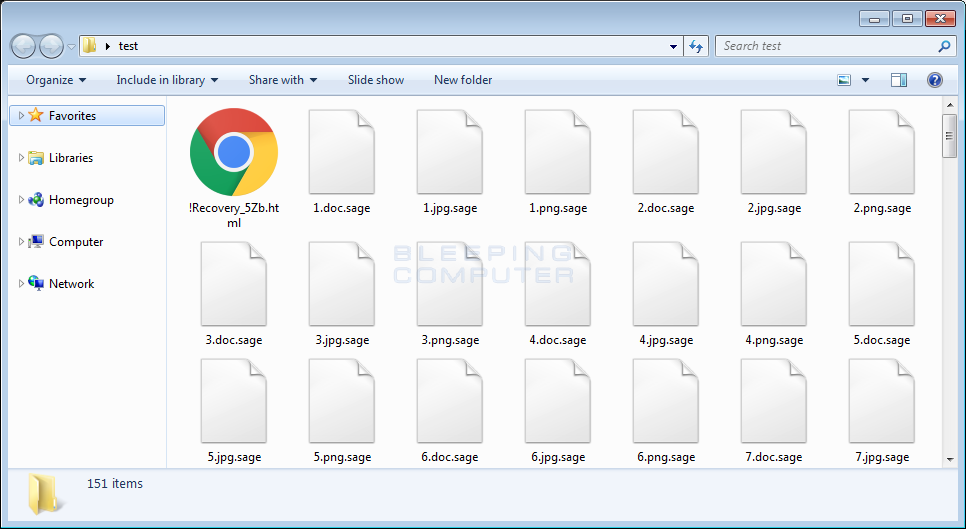The image size is (966, 529).
Task: Click the scrollbar up arrow
Action: pos(949,105)
